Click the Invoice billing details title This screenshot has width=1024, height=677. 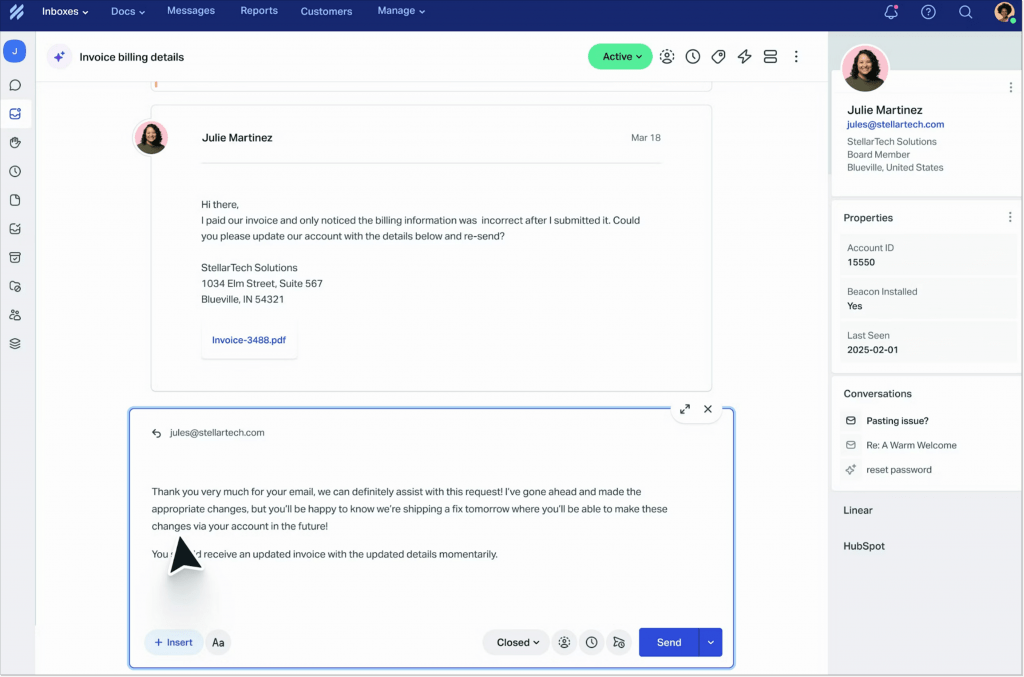131,57
